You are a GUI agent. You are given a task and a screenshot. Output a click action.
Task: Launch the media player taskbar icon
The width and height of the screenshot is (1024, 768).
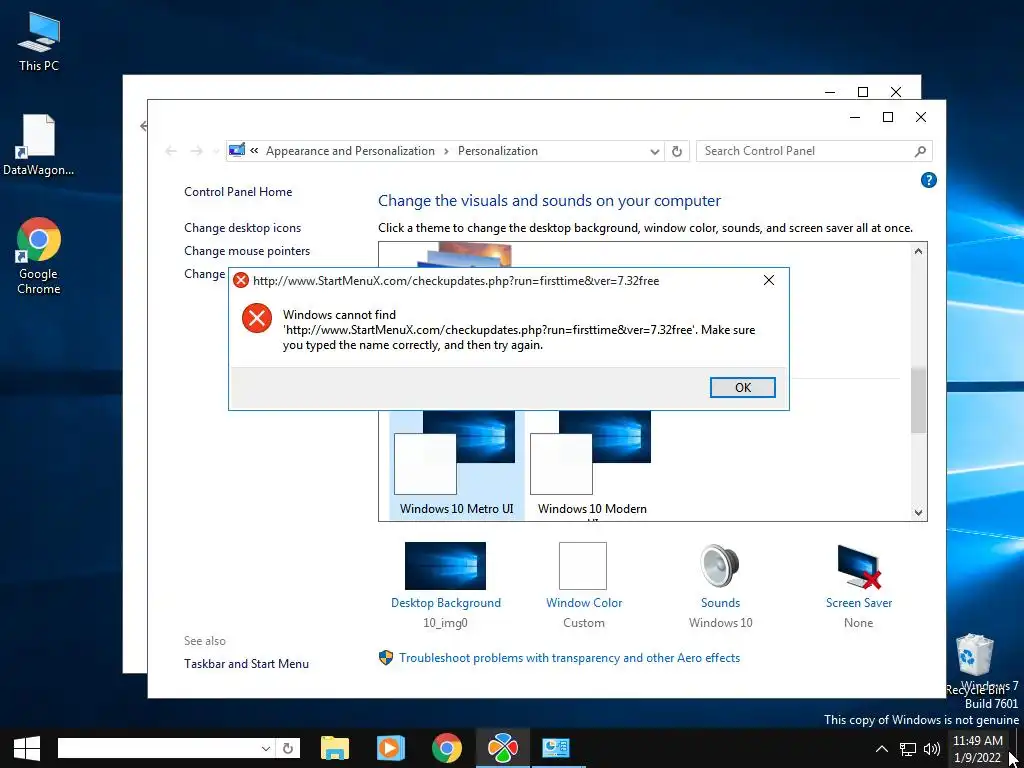(x=391, y=748)
